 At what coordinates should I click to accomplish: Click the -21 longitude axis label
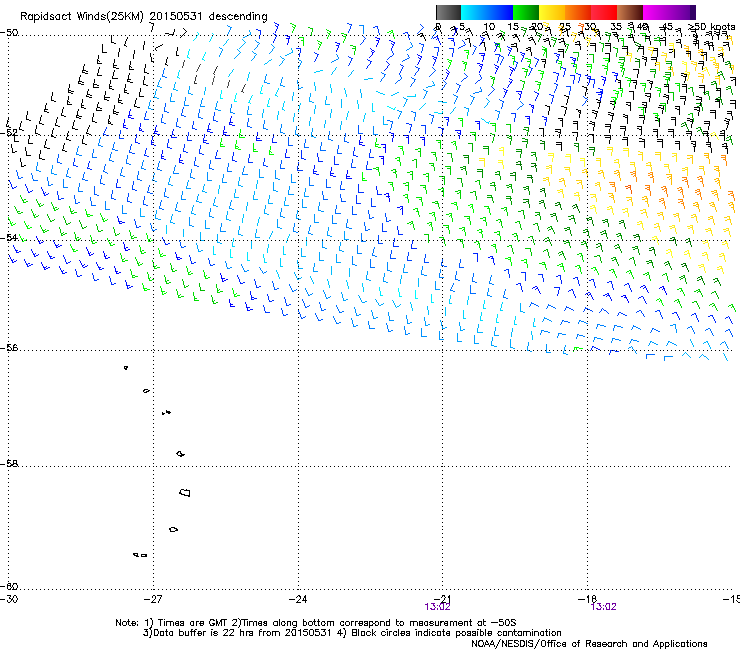click(442, 599)
